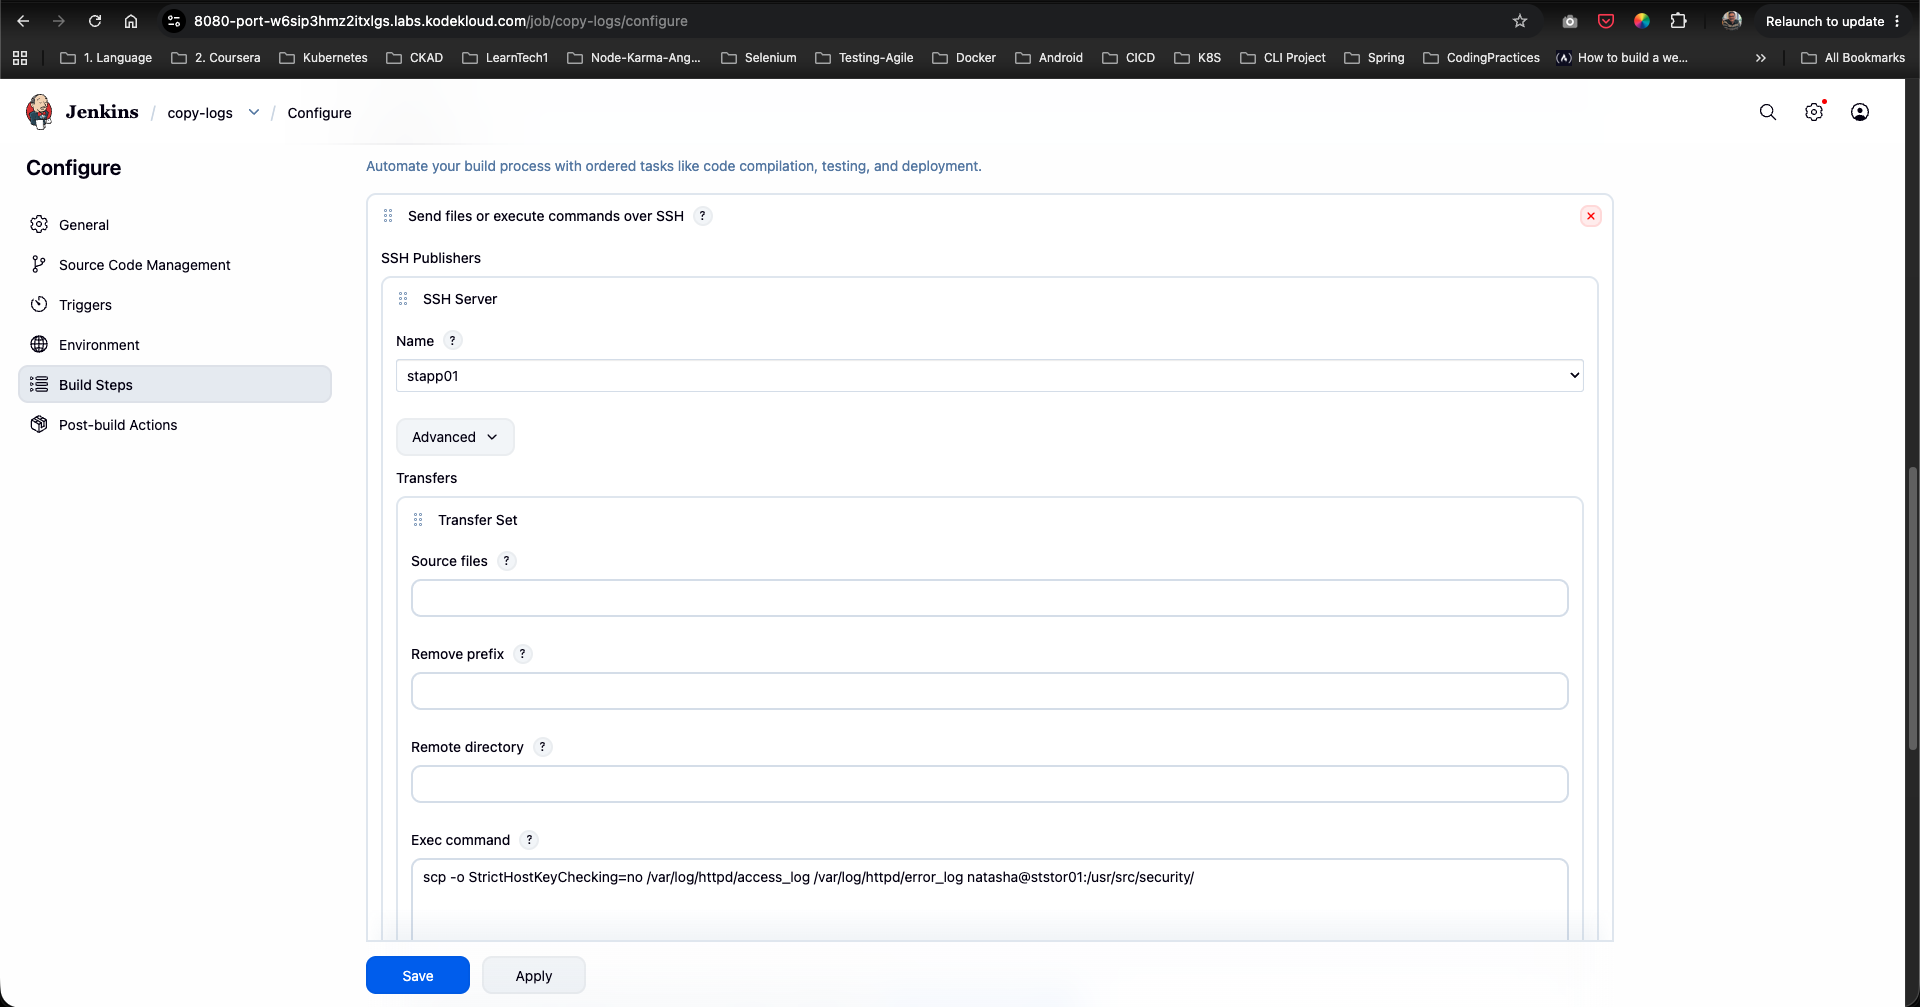Reload the page in browser
The height and width of the screenshot is (1007, 1920).
click(95, 21)
